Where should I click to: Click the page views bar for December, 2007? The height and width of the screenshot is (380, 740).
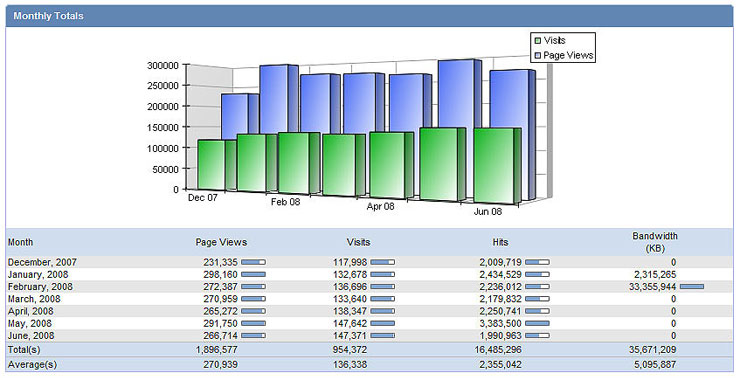(253, 262)
